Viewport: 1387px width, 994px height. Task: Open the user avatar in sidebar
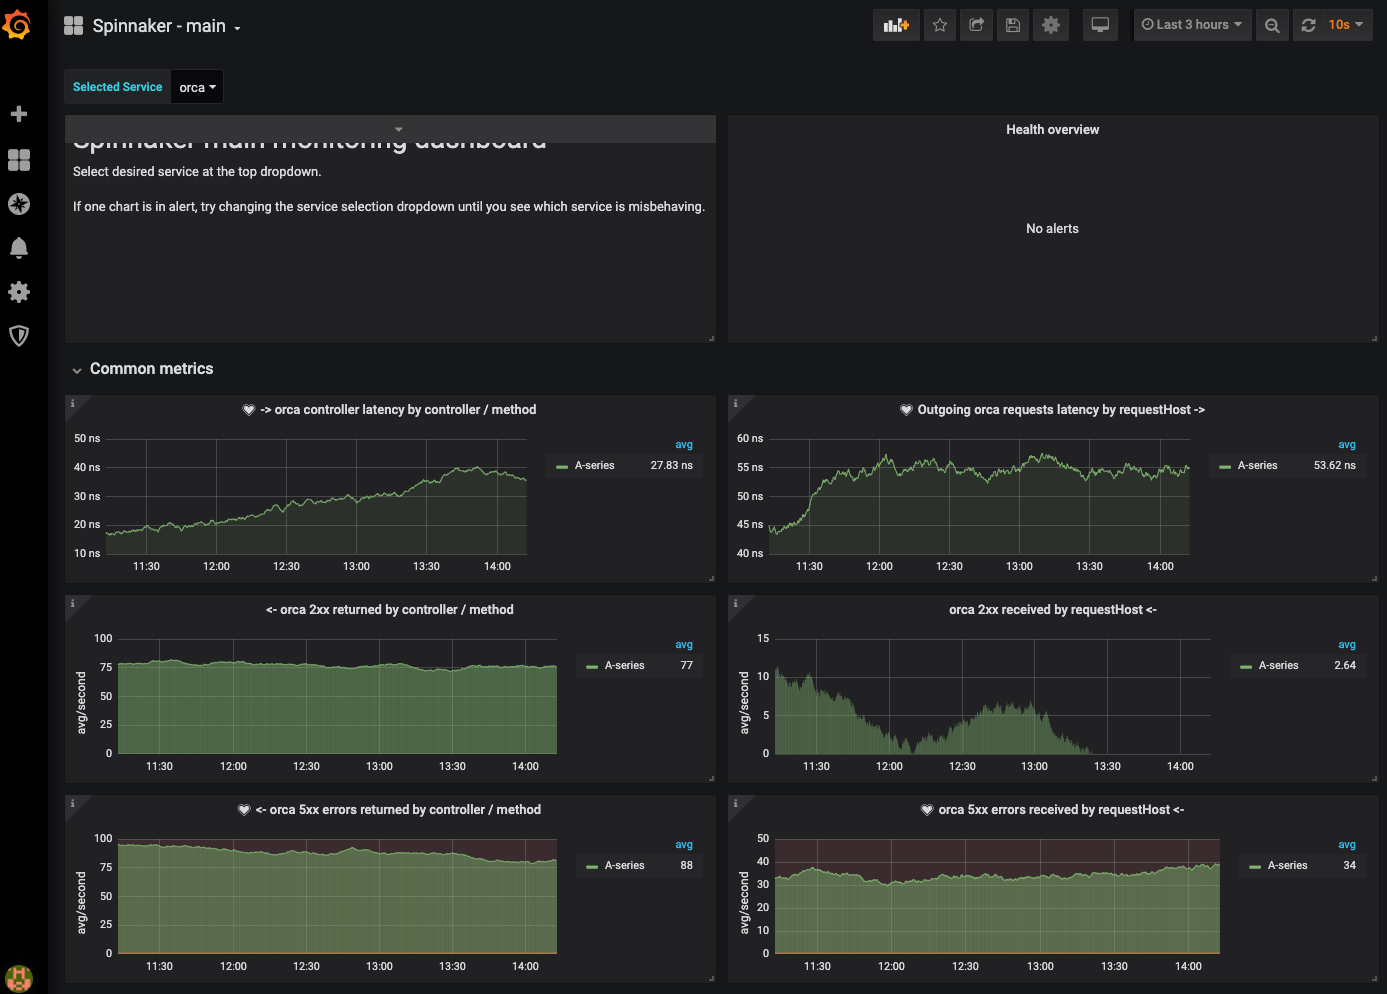[18, 978]
